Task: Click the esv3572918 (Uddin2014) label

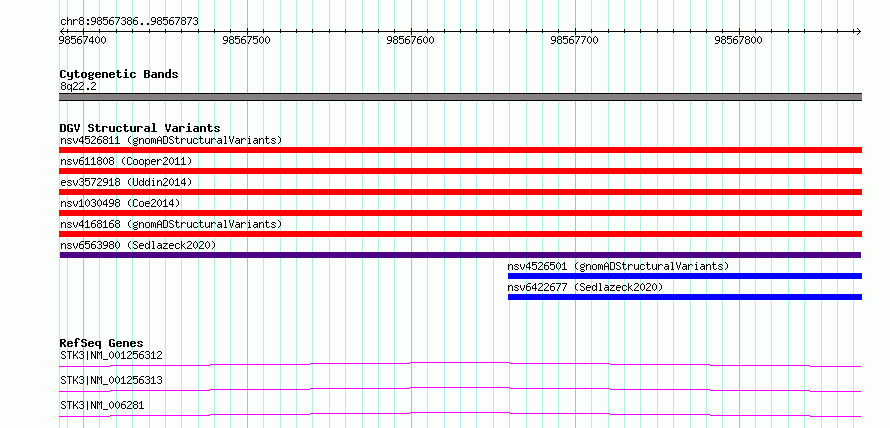Action: tap(126, 182)
